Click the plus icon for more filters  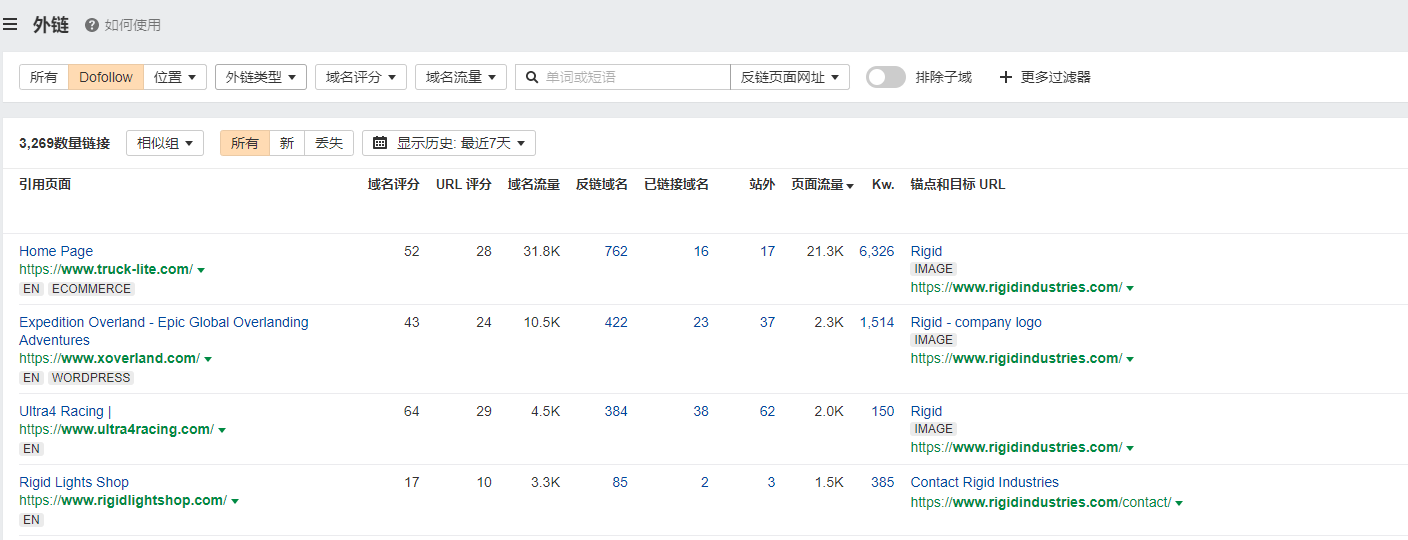[1006, 77]
